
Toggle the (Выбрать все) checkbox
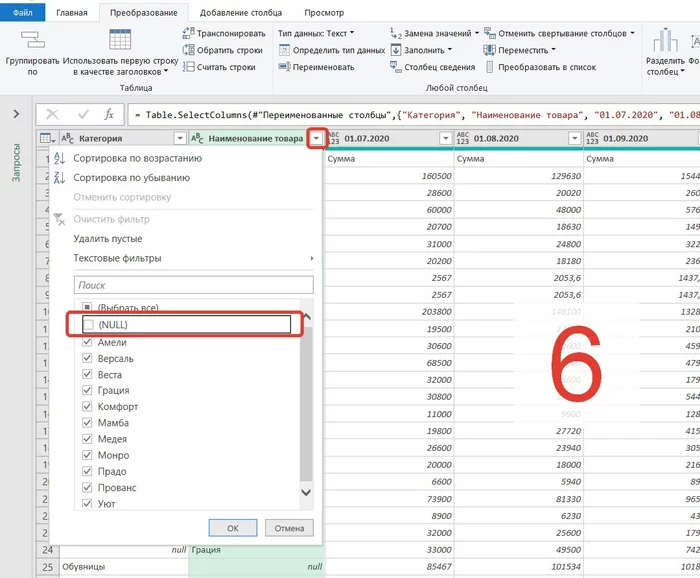(88, 307)
